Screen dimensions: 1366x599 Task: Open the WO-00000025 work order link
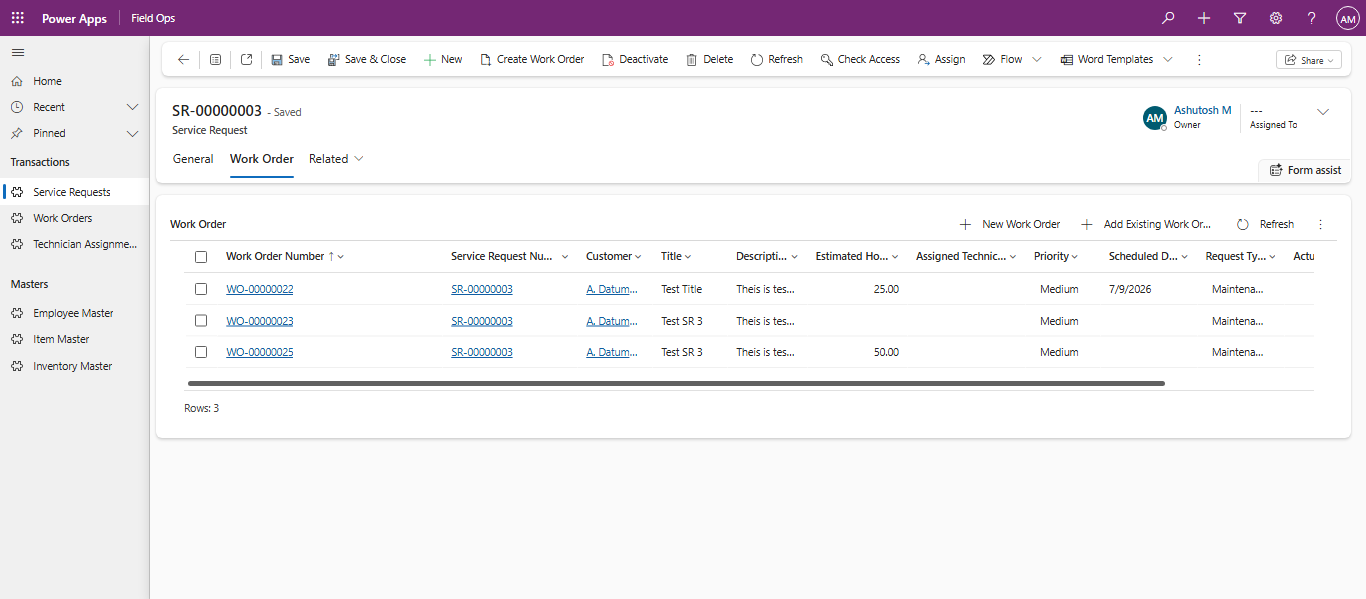[260, 352]
